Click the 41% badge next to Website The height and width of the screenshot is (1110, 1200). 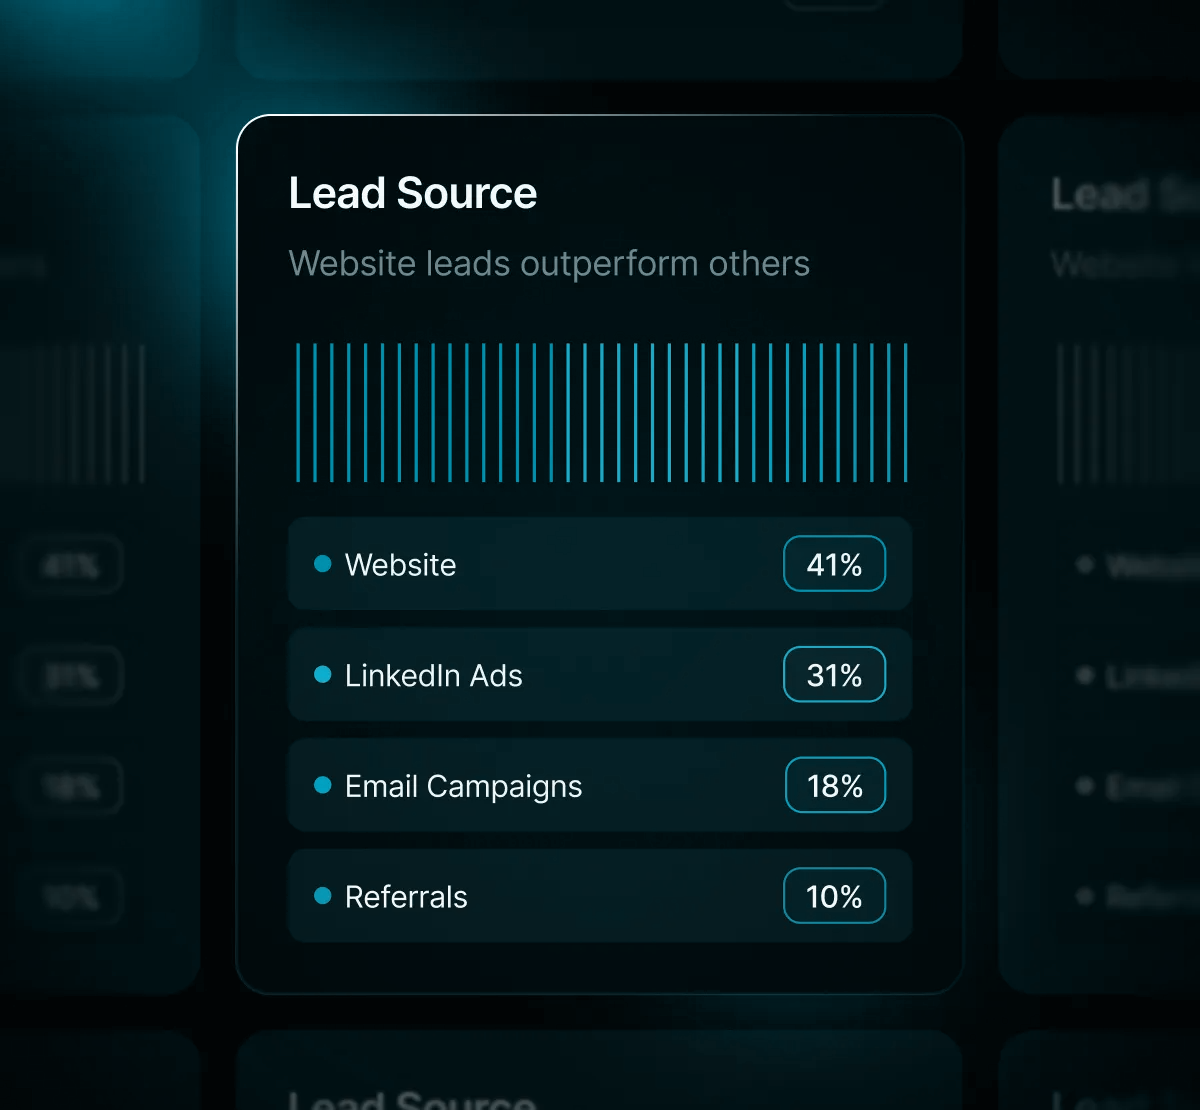click(834, 564)
